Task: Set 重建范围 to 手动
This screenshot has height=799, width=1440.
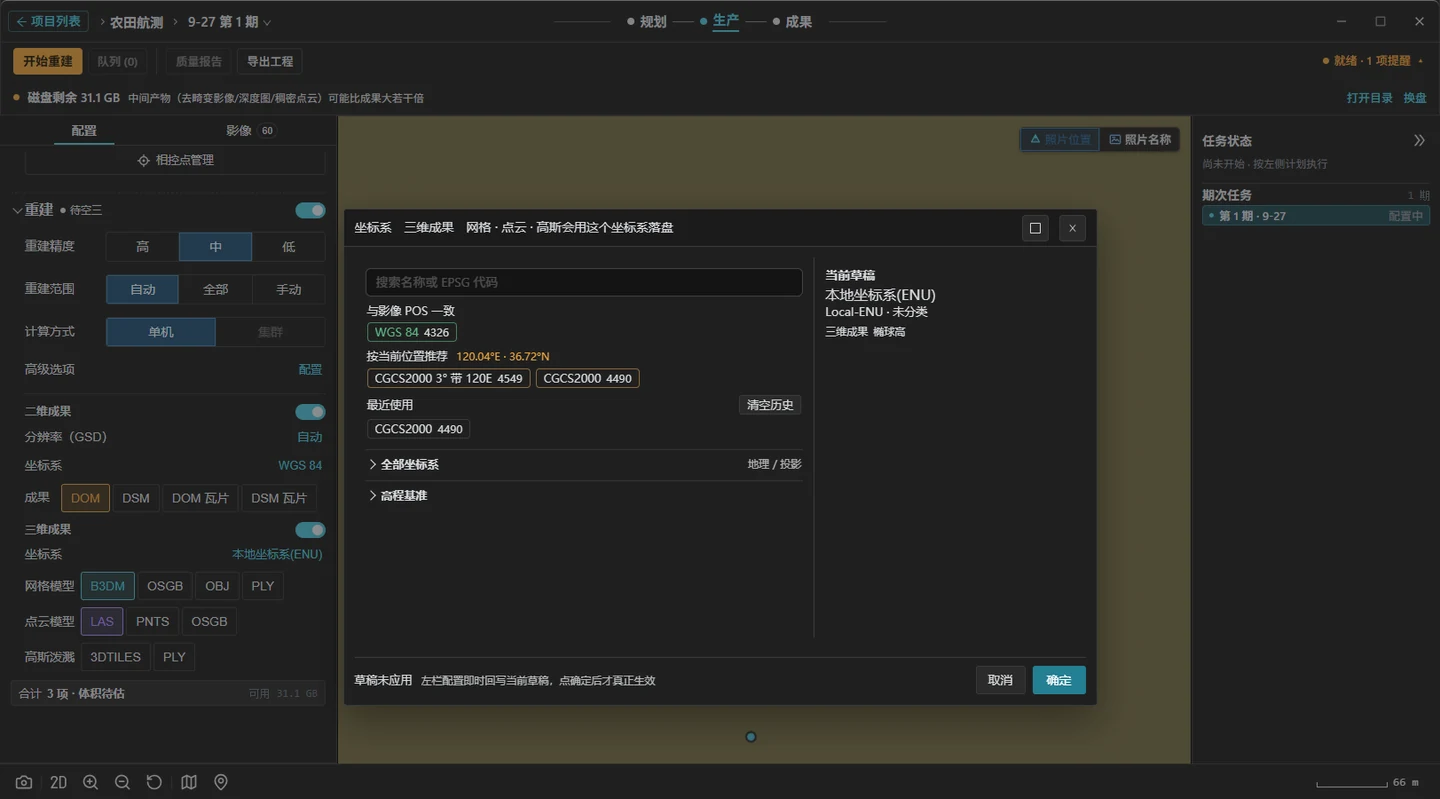Action: coord(288,289)
